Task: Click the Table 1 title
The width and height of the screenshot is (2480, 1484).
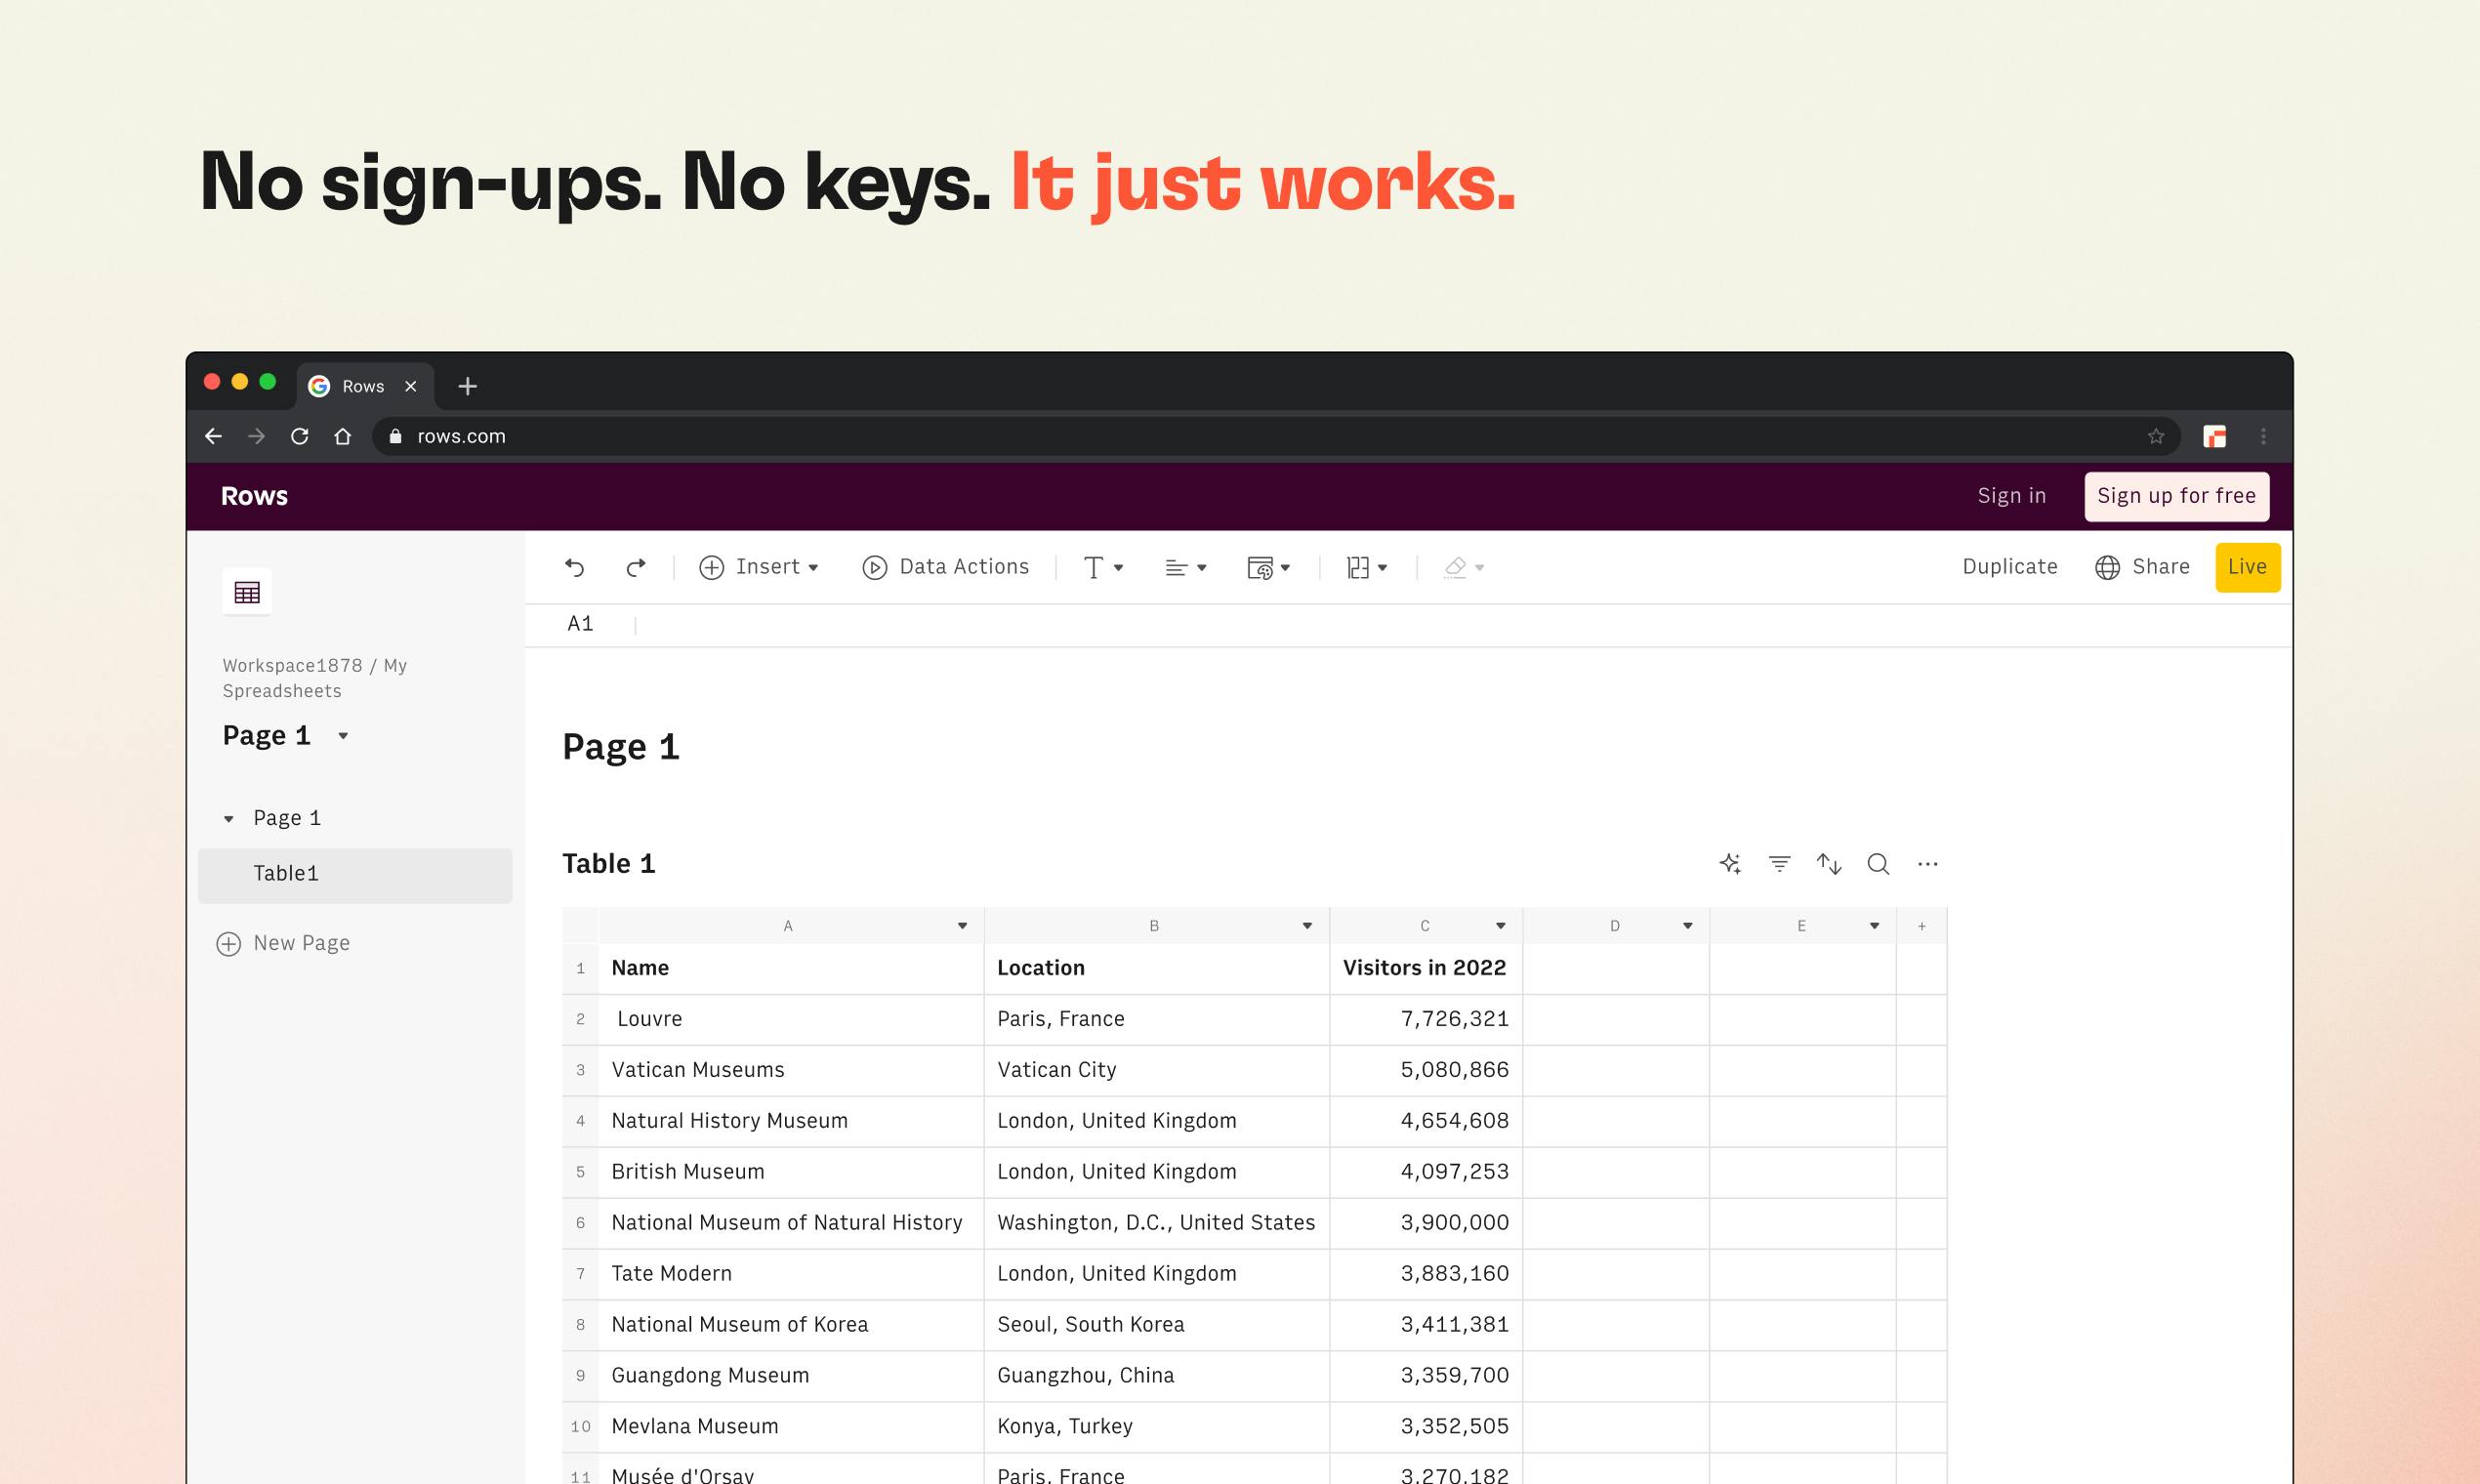Action: (609, 864)
